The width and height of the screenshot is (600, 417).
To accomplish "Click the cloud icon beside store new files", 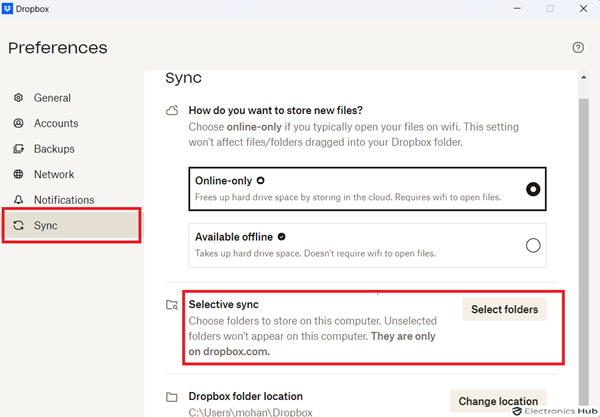I will click(172, 111).
